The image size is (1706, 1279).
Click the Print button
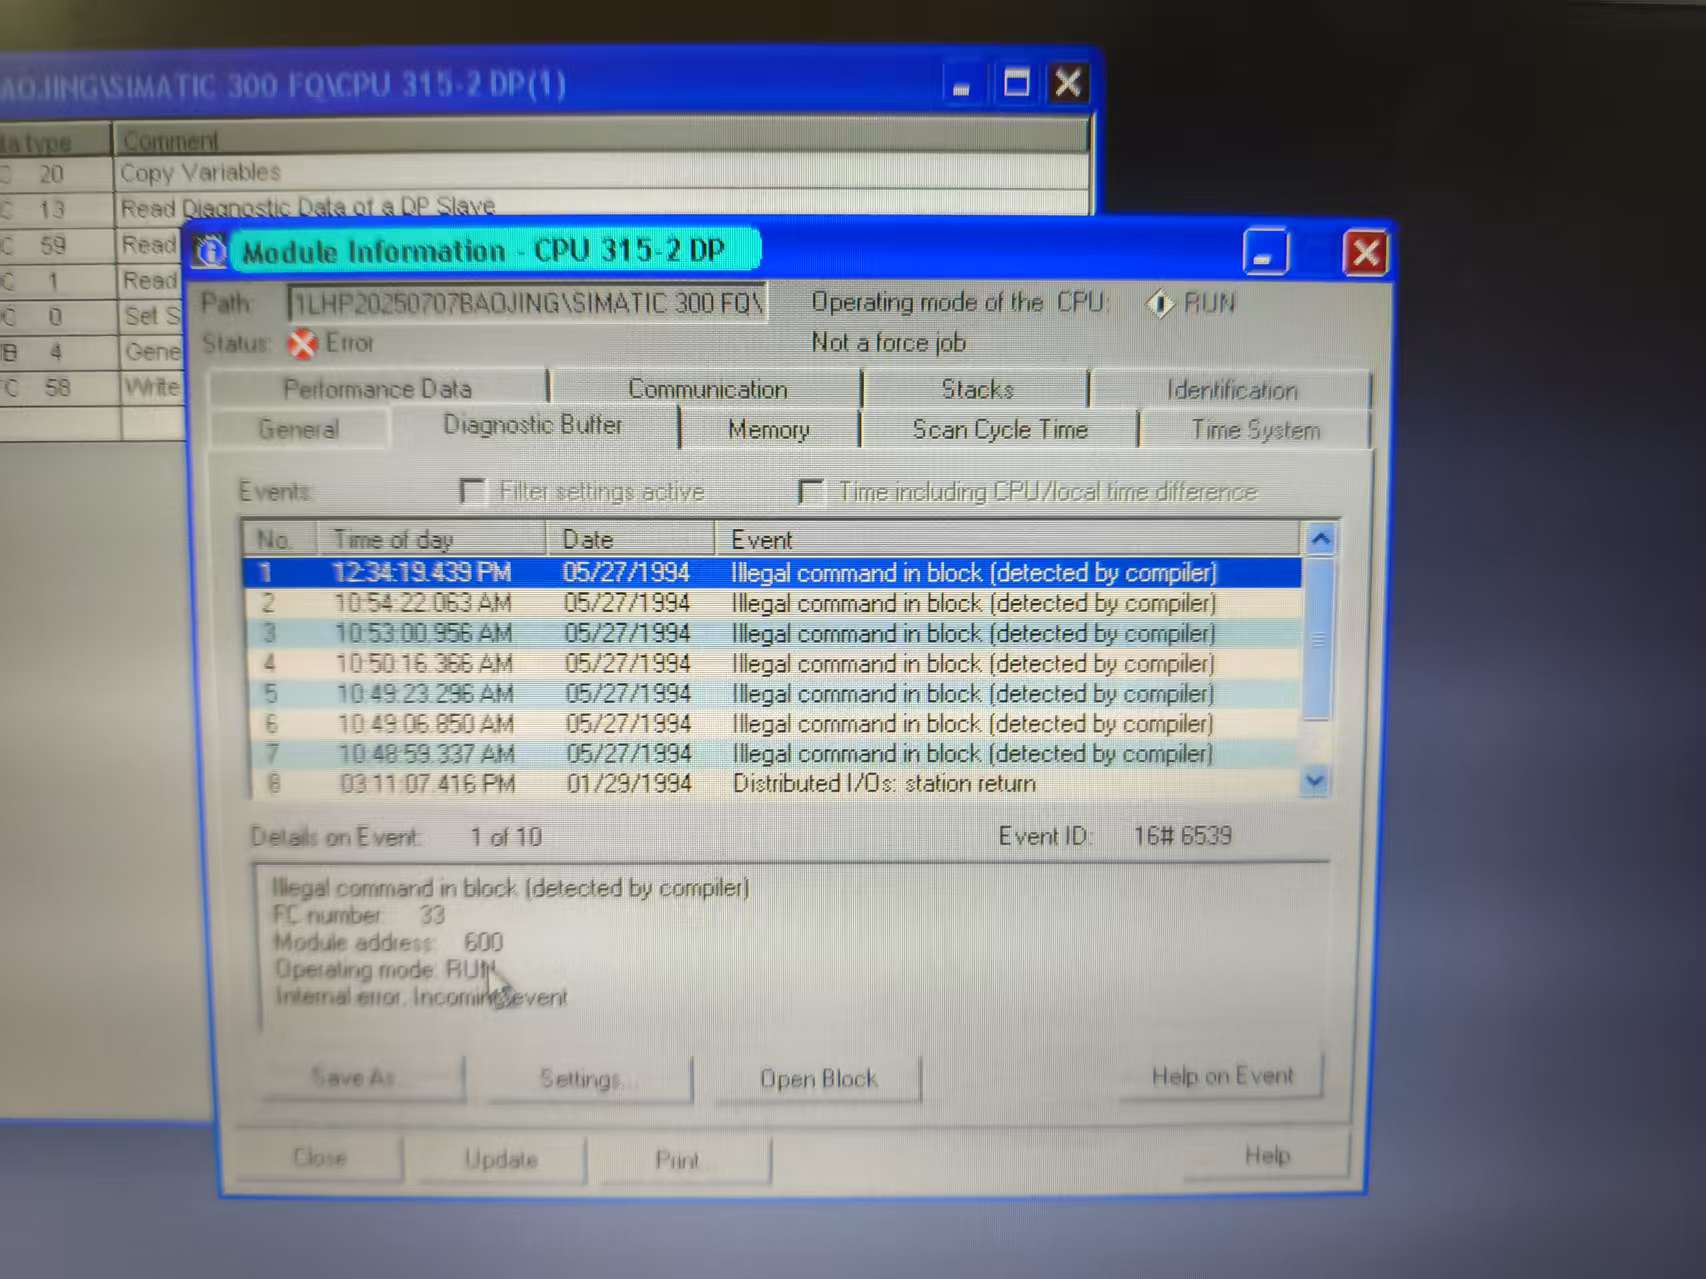pos(685,1160)
